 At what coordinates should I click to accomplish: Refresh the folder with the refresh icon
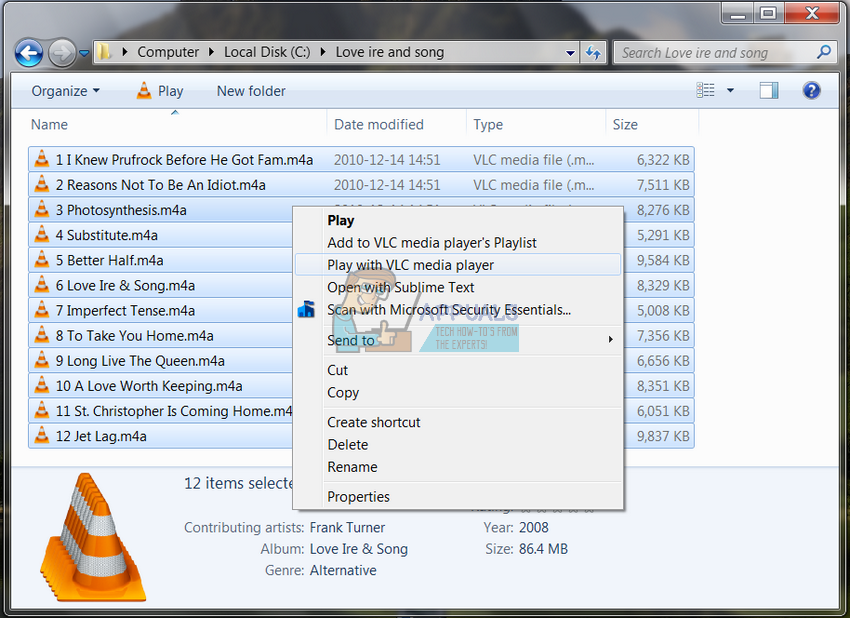coord(594,53)
